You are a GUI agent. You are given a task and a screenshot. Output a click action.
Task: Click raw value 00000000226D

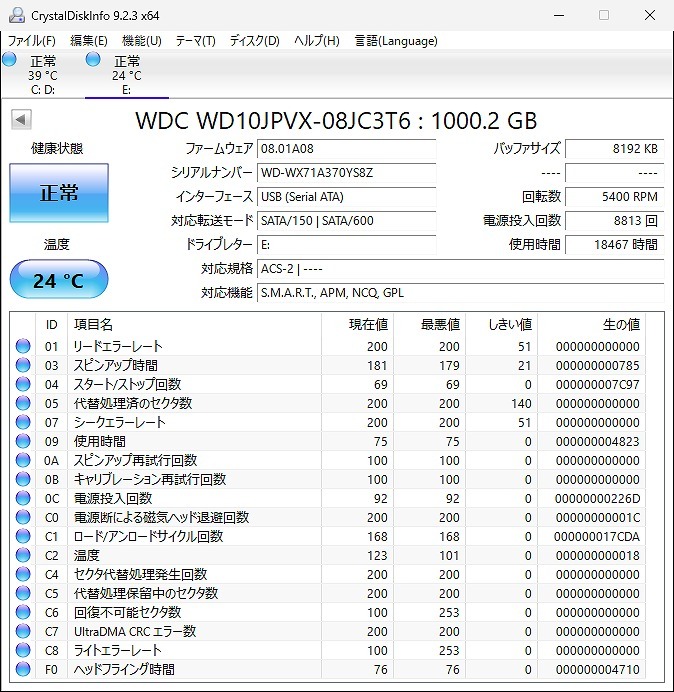point(597,498)
